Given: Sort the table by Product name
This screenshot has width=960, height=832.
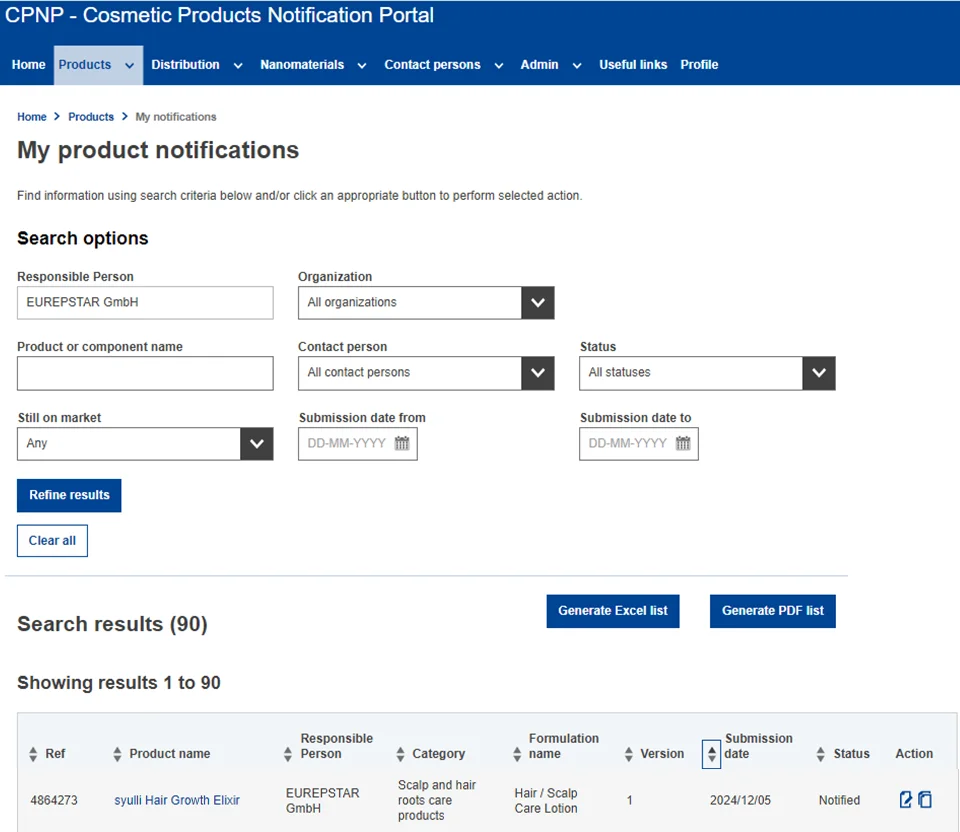Looking at the screenshot, I should tap(118, 754).
